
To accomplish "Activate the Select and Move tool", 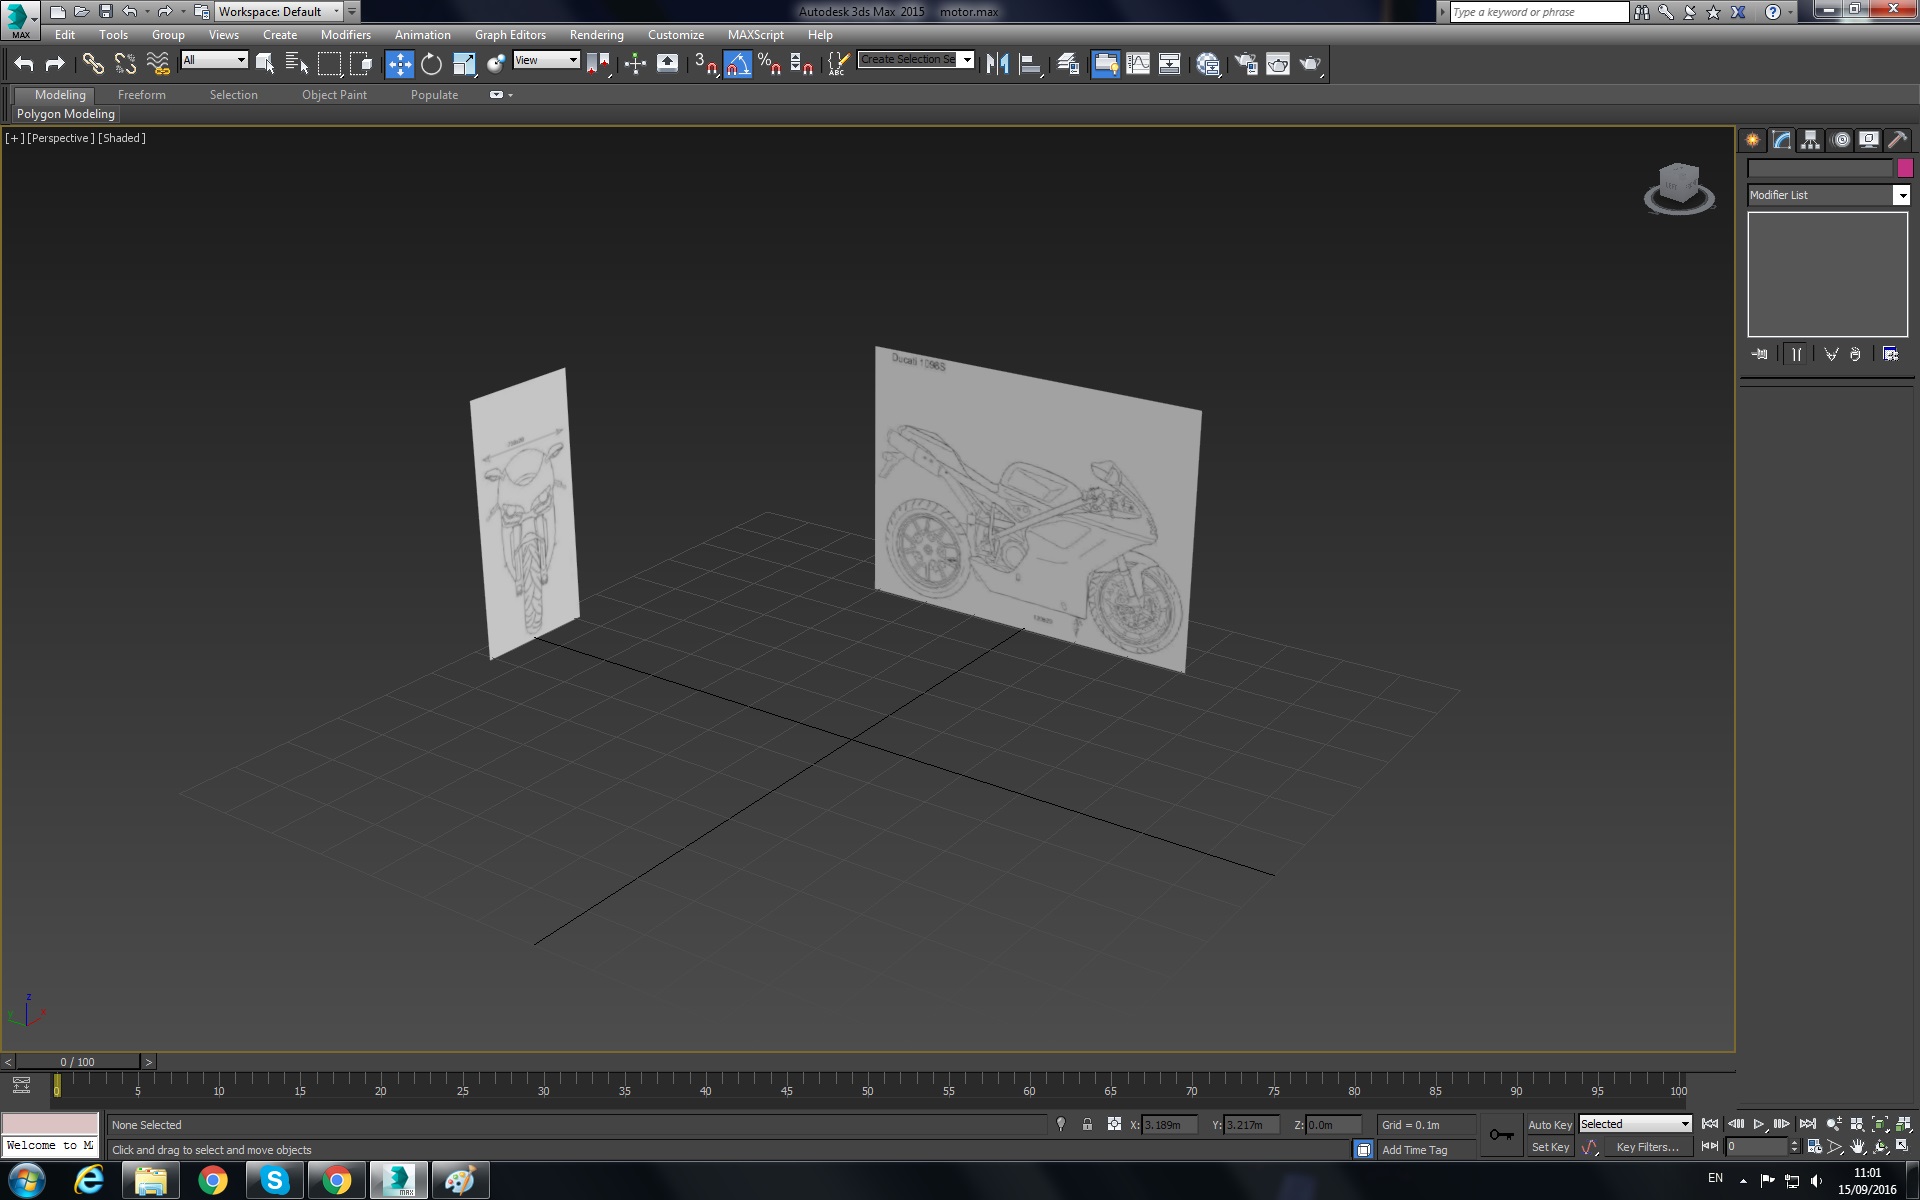I will coord(399,64).
